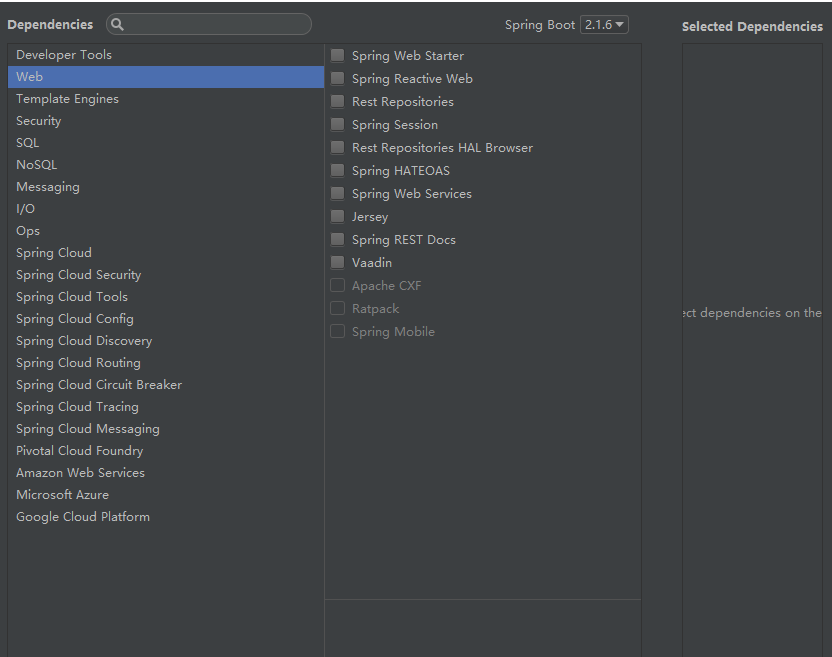Check the Jersey checkbox
The image size is (832, 657).
(337, 217)
